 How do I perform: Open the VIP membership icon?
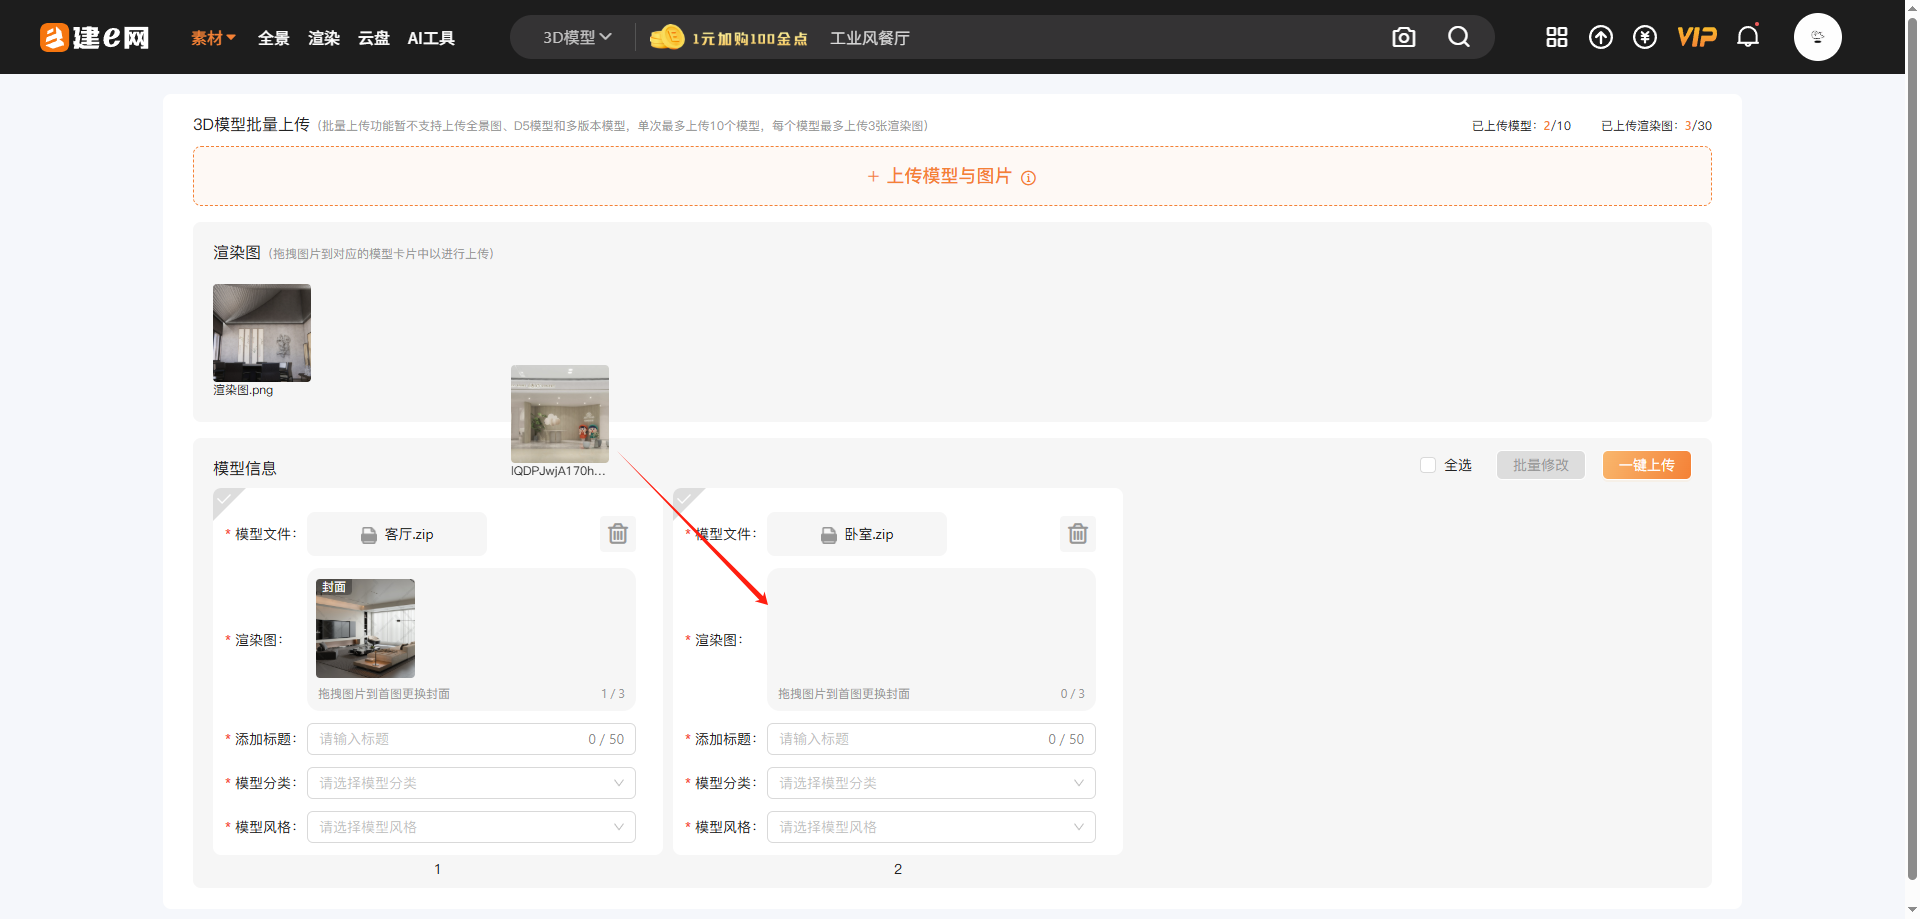tap(1696, 37)
